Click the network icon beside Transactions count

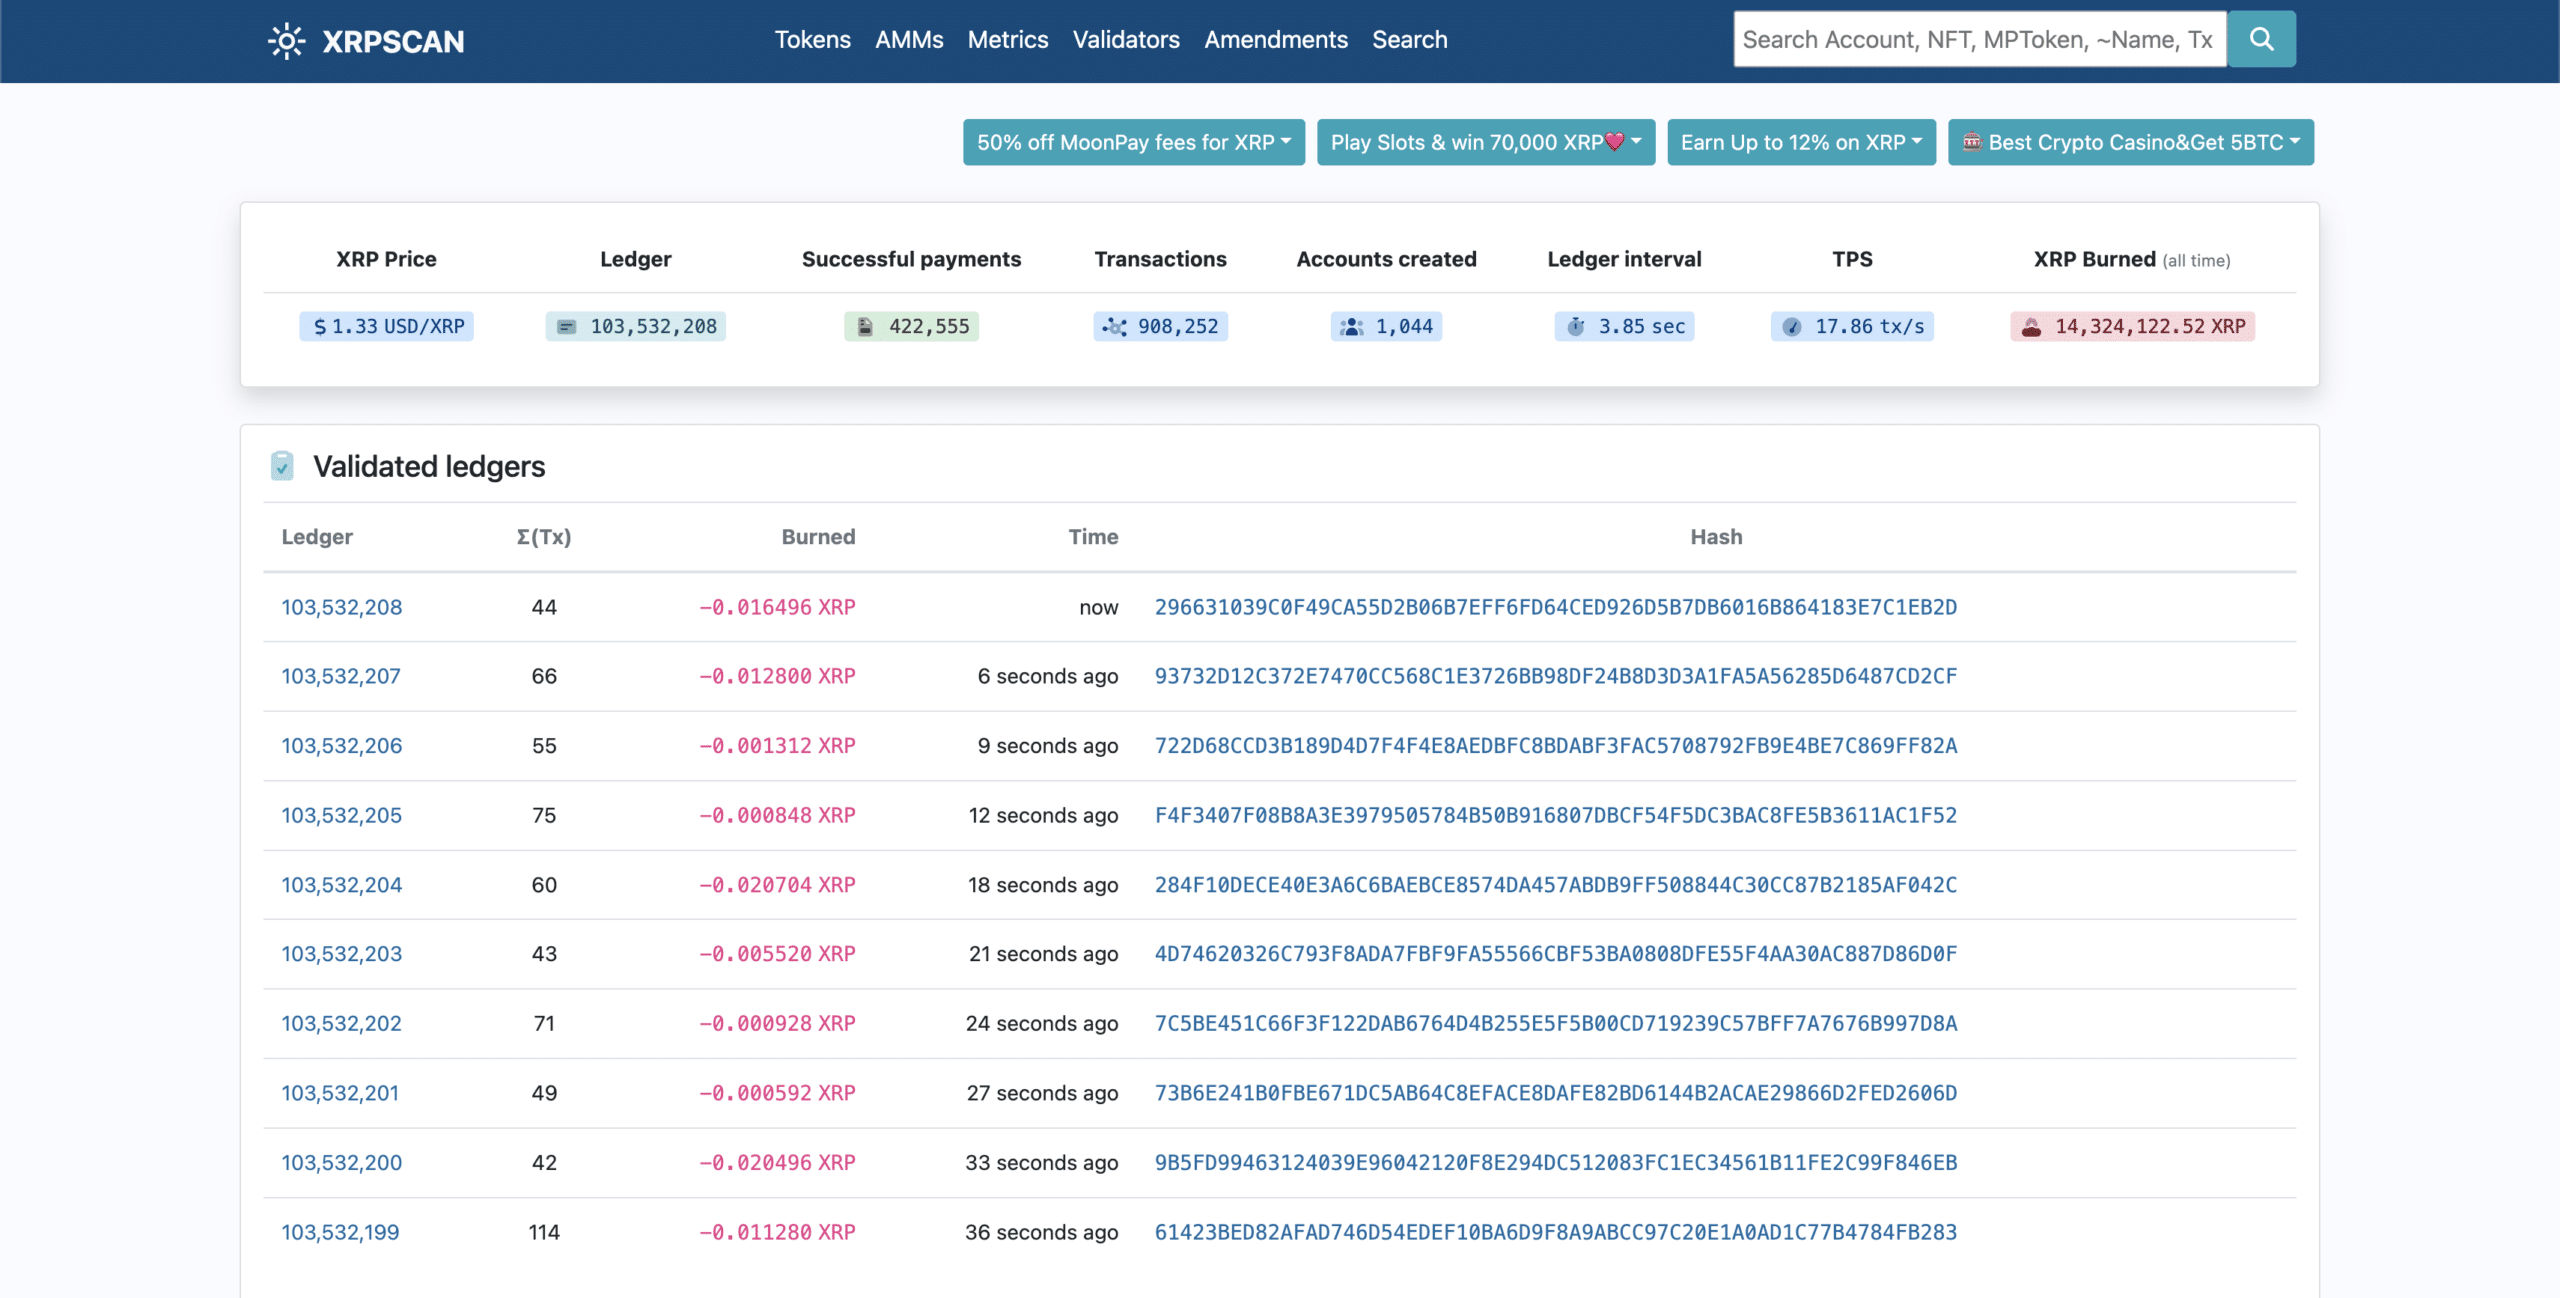1113,326
